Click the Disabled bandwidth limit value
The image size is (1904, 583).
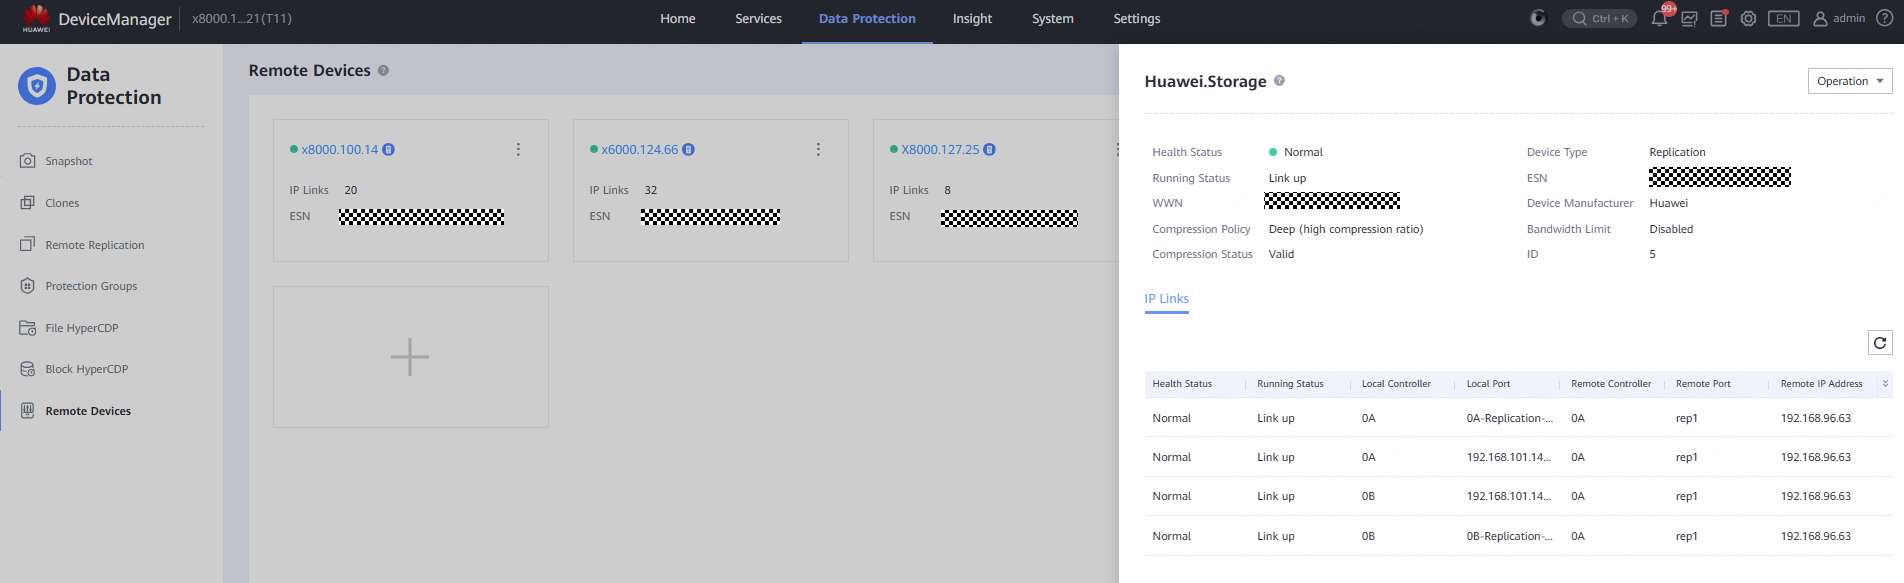point(1671,229)
